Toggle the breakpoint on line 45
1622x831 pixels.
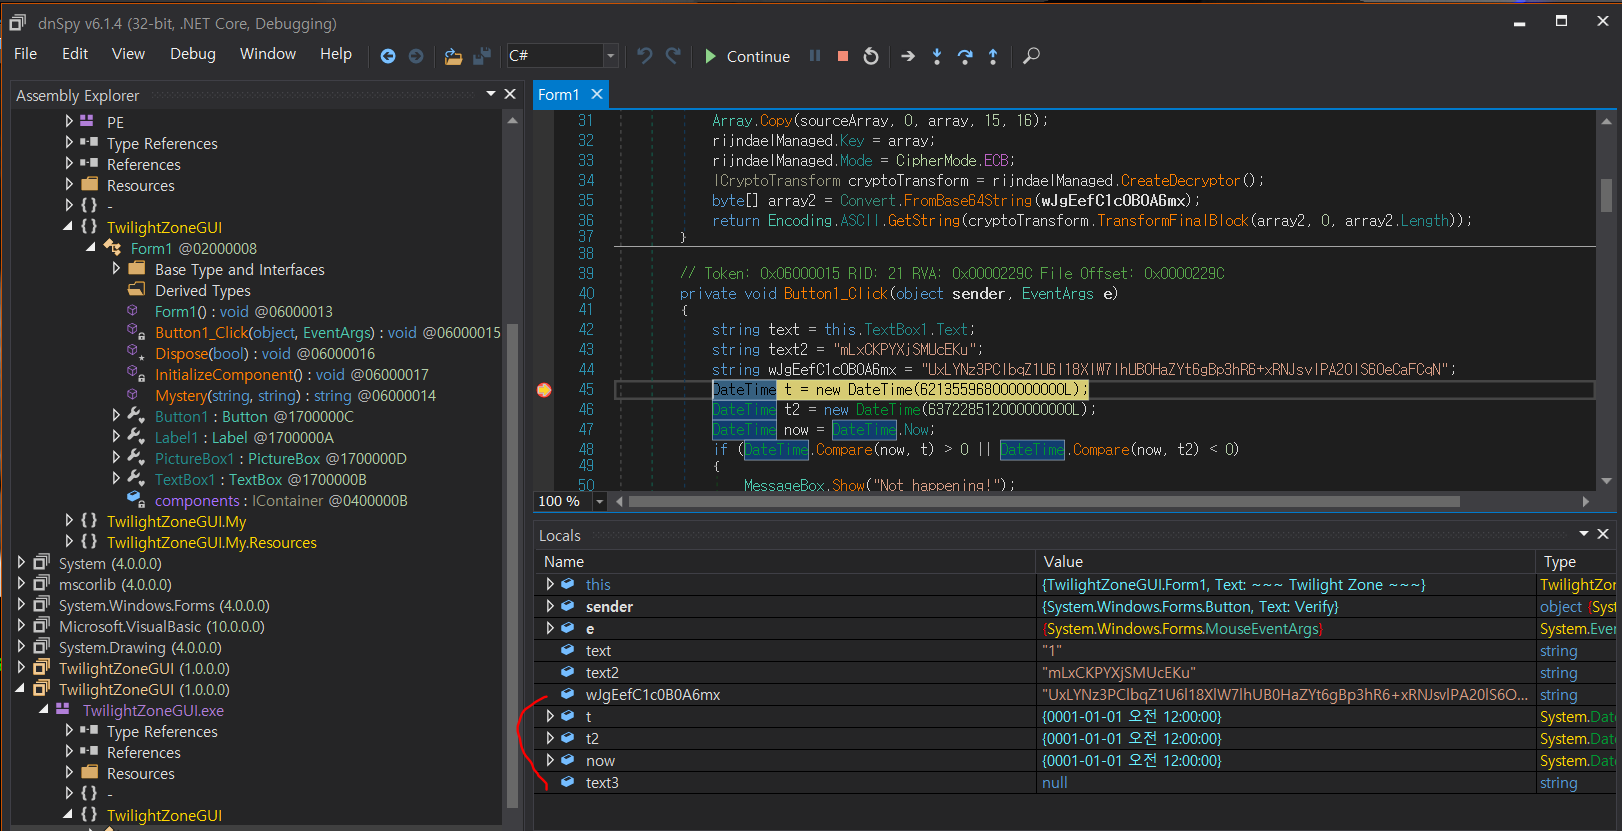(x=544, y=390)
